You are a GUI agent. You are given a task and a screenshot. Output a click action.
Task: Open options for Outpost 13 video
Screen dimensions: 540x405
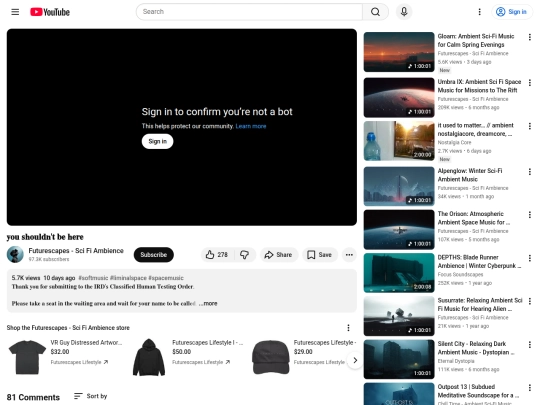pyautogui.click(x=530, y=387)
